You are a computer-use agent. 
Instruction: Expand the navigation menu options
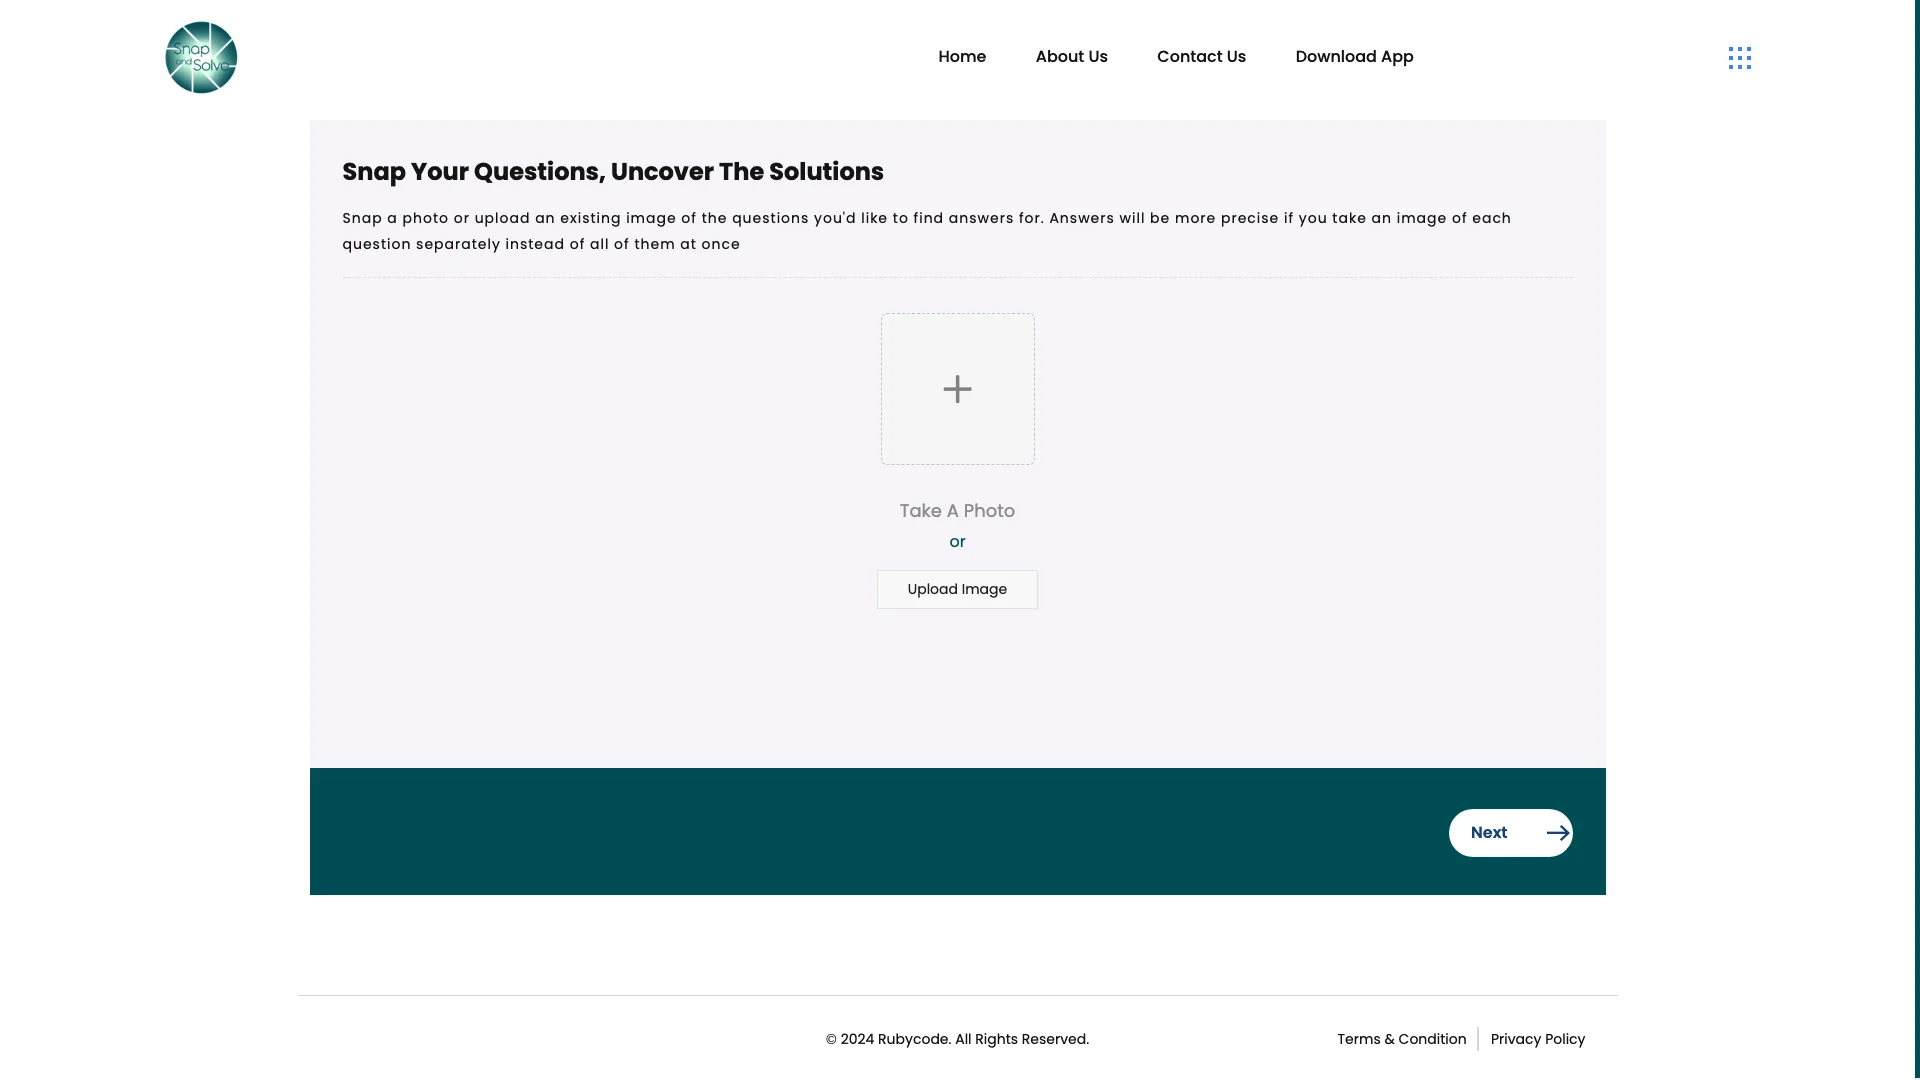[x=1739, y=57]
